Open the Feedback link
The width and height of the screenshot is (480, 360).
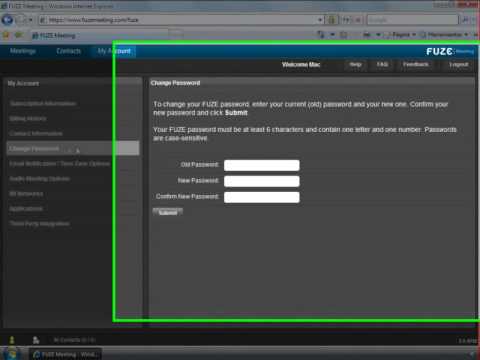[x=416, y=64]
